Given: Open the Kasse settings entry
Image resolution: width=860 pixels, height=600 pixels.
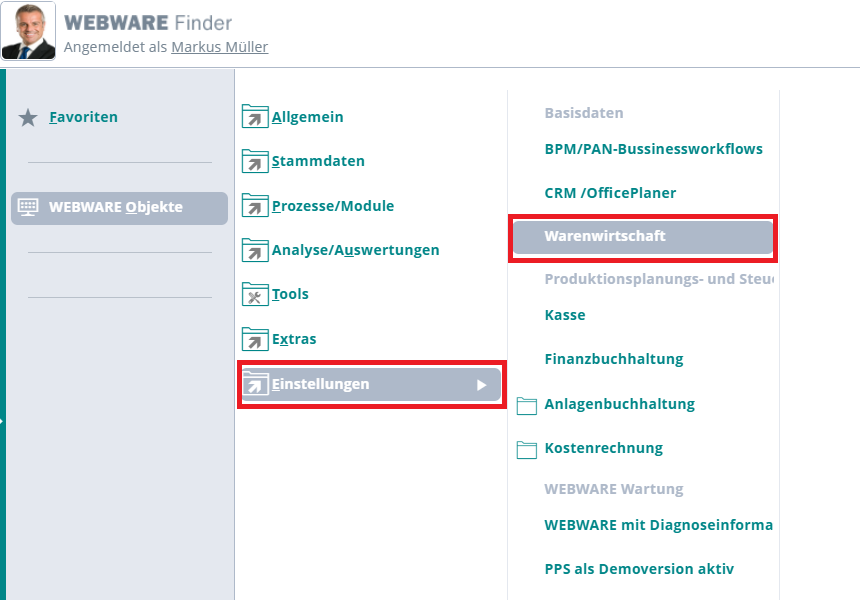Looking at the screenshot, I should [565, 315].
